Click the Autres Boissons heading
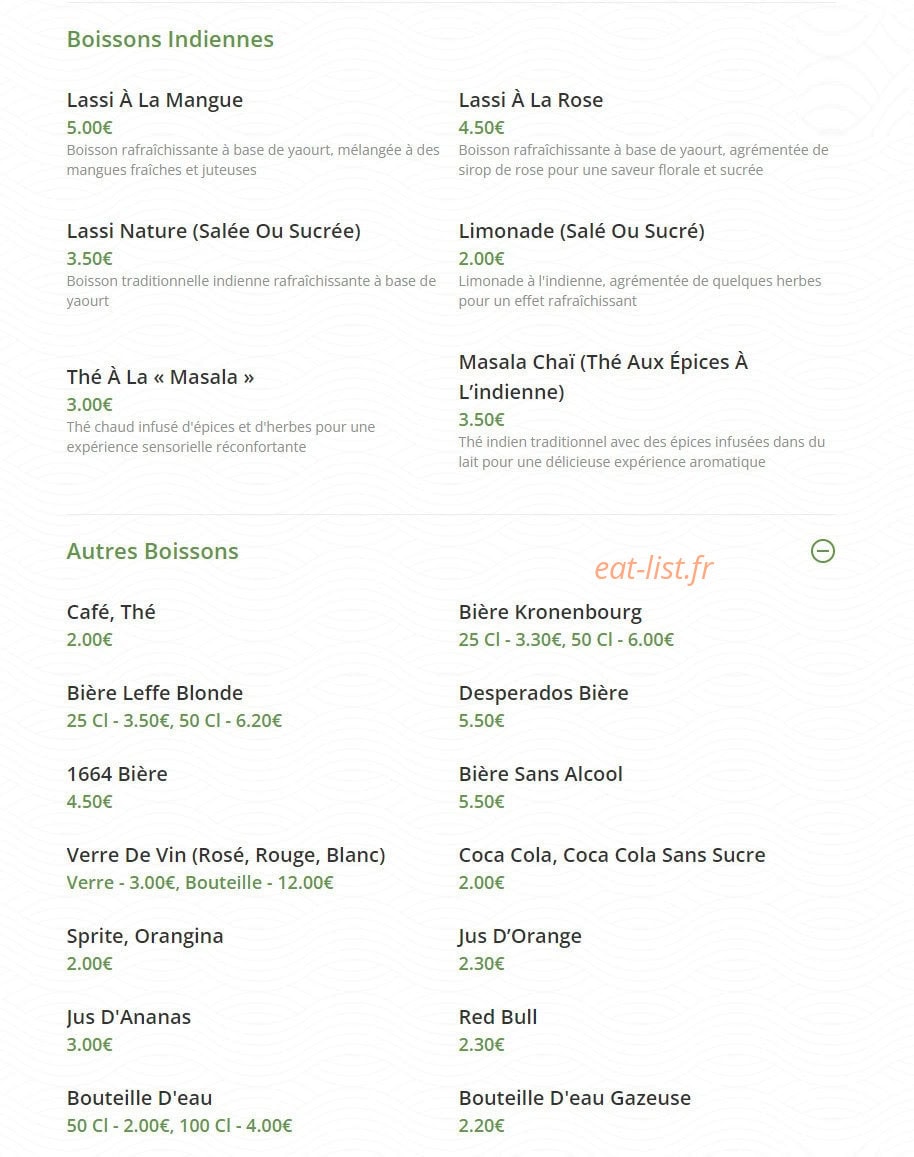 tap(152, 551)
